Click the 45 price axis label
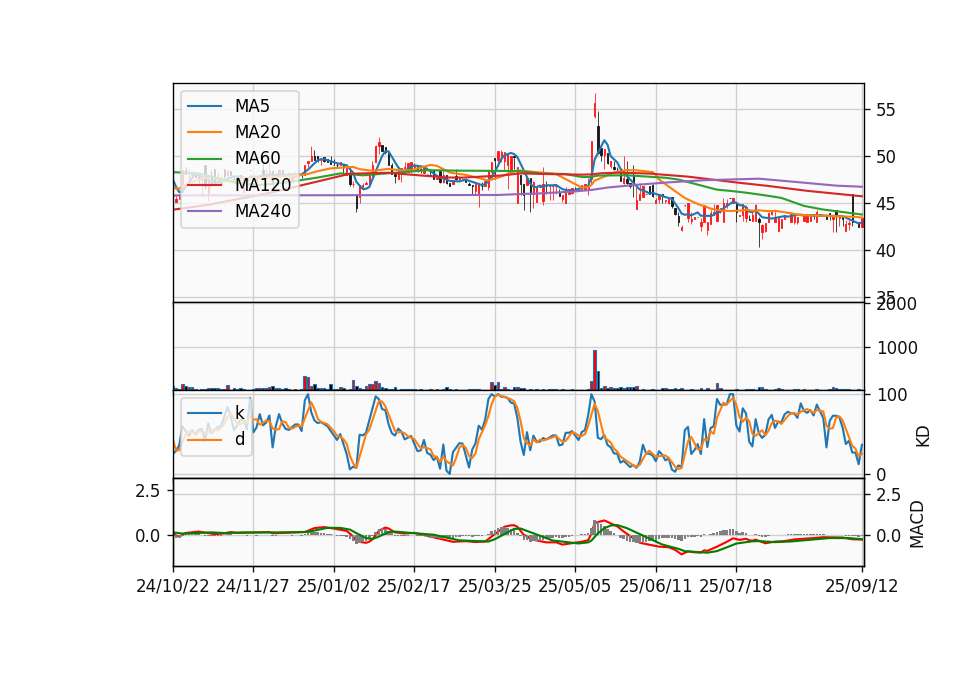Screen dimensions: 960x690 pyautogui.click(x=885, y=204)
